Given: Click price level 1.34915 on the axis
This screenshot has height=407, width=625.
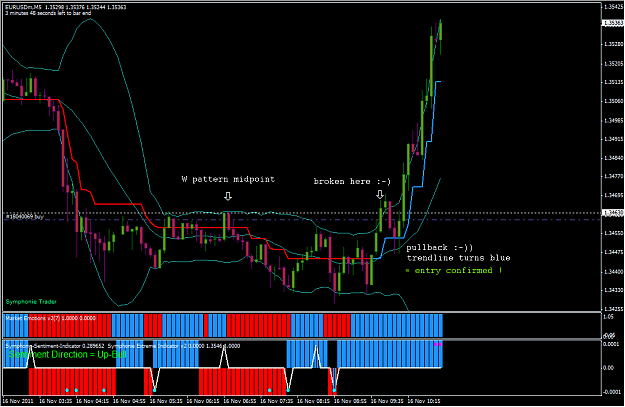Looking at the screenshot, I should pyautogui.click(x=613, y=139).
